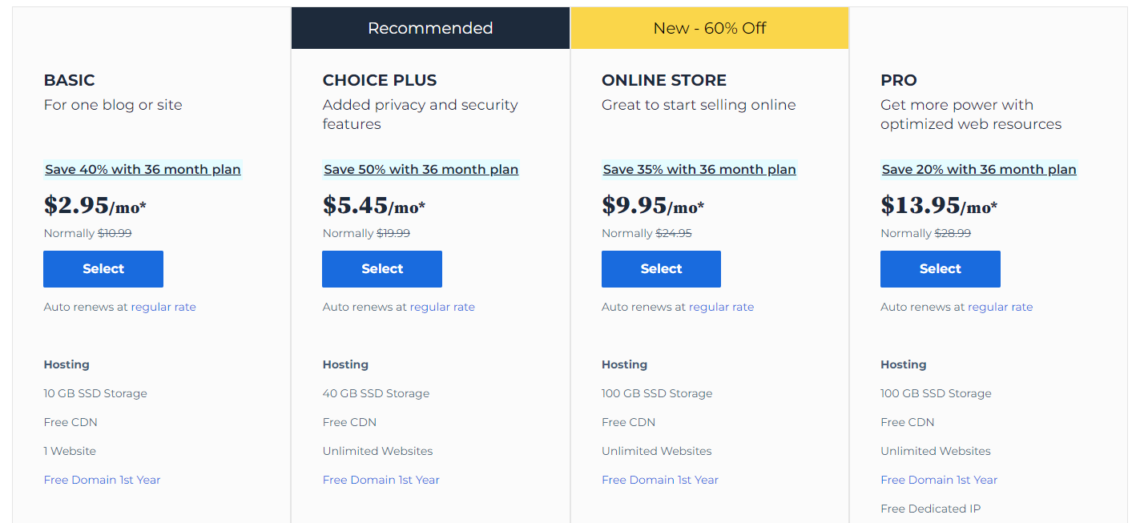This screenshot has width=1140, height=523.
Task: Click Save 40% with 36 month plan
Action: click(143, 170)
